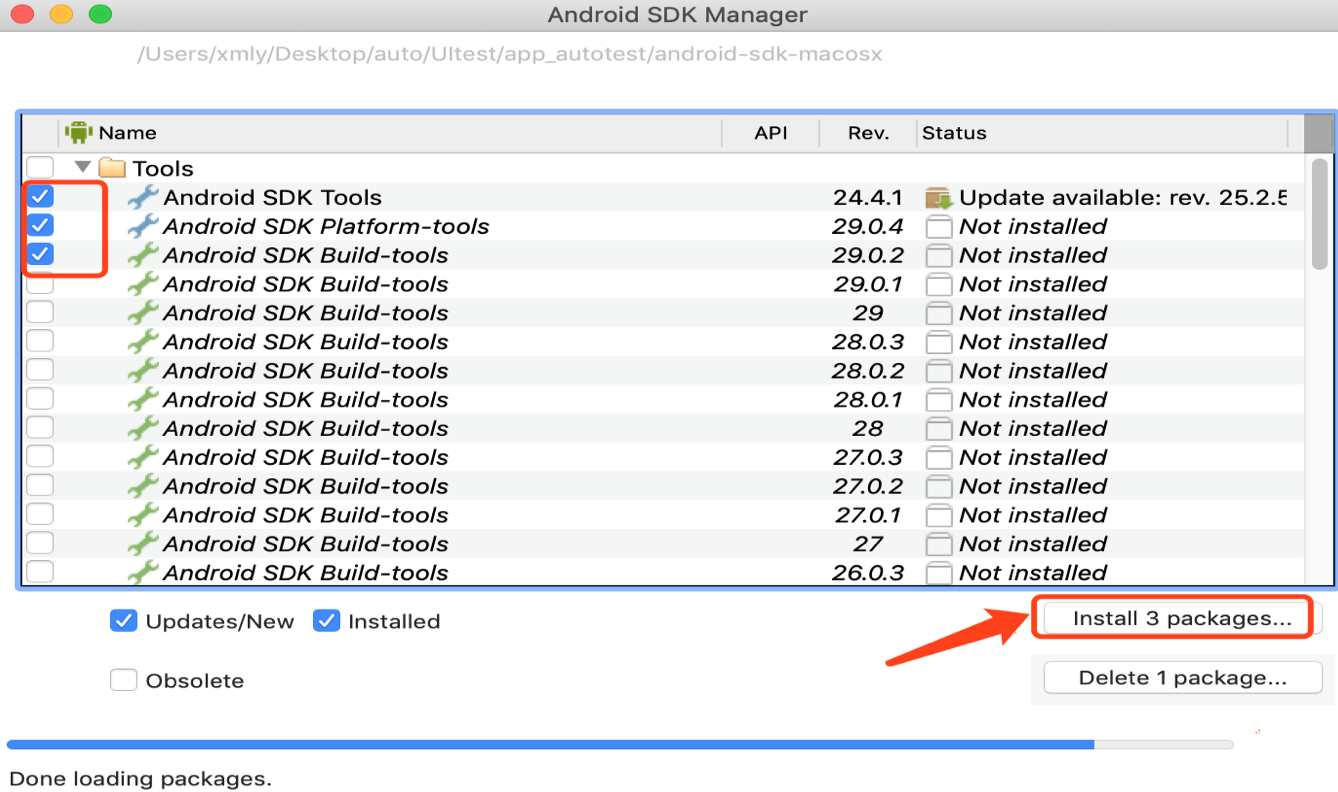The width and height of the screenshot is (1338, 792).
Task: Click the Tools folder icon
Action: (112, 168)
